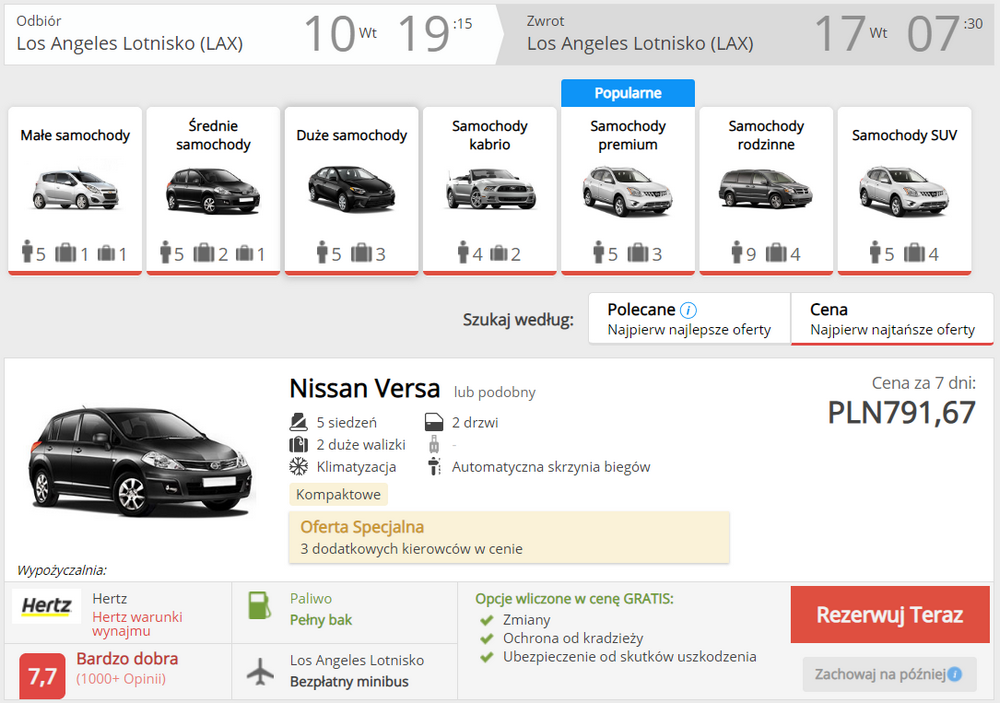Click the pickup time 19:15

(434, 33)
